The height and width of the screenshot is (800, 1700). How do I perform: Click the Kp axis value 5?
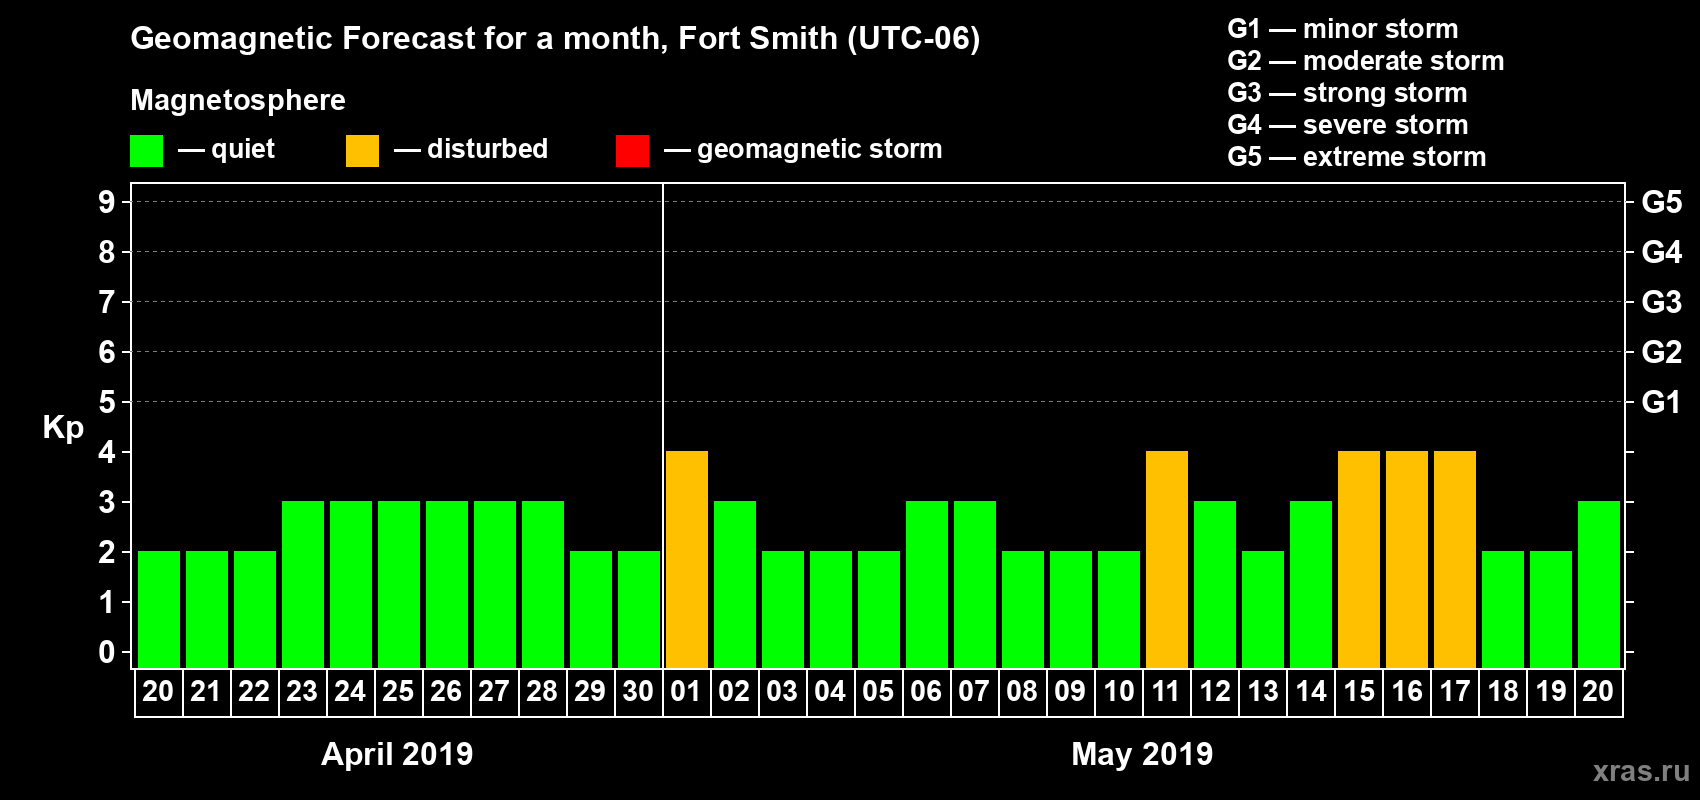coord(107,402)
